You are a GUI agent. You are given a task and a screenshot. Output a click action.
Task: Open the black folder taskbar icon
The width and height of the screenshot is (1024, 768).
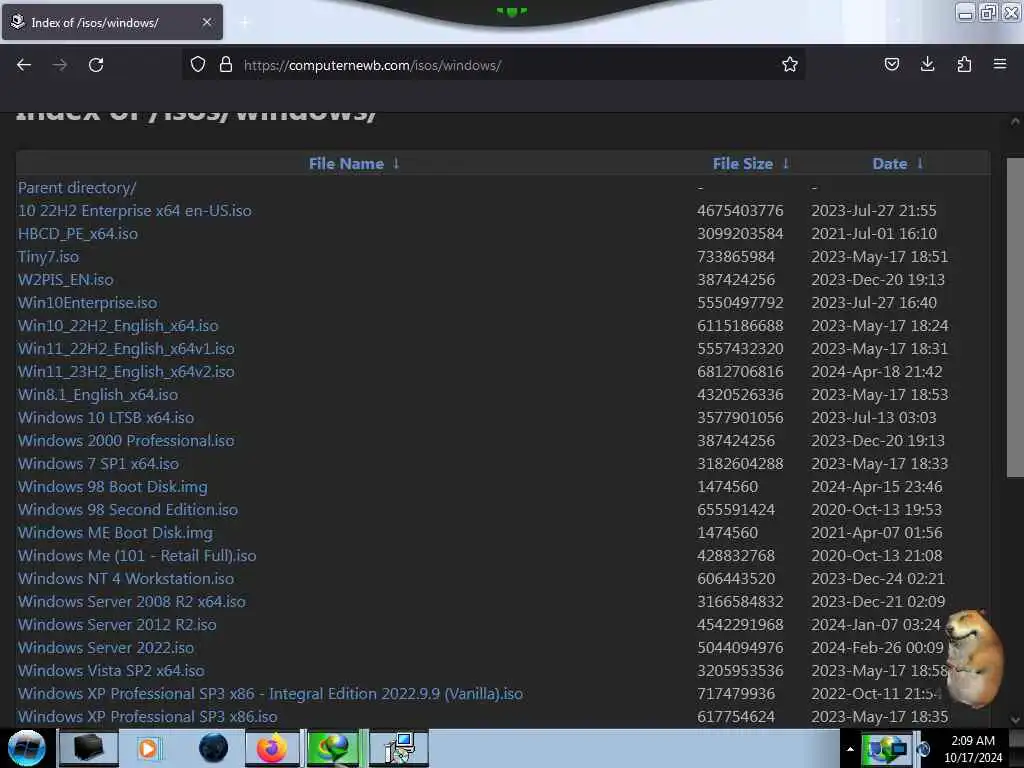point(88,748)
